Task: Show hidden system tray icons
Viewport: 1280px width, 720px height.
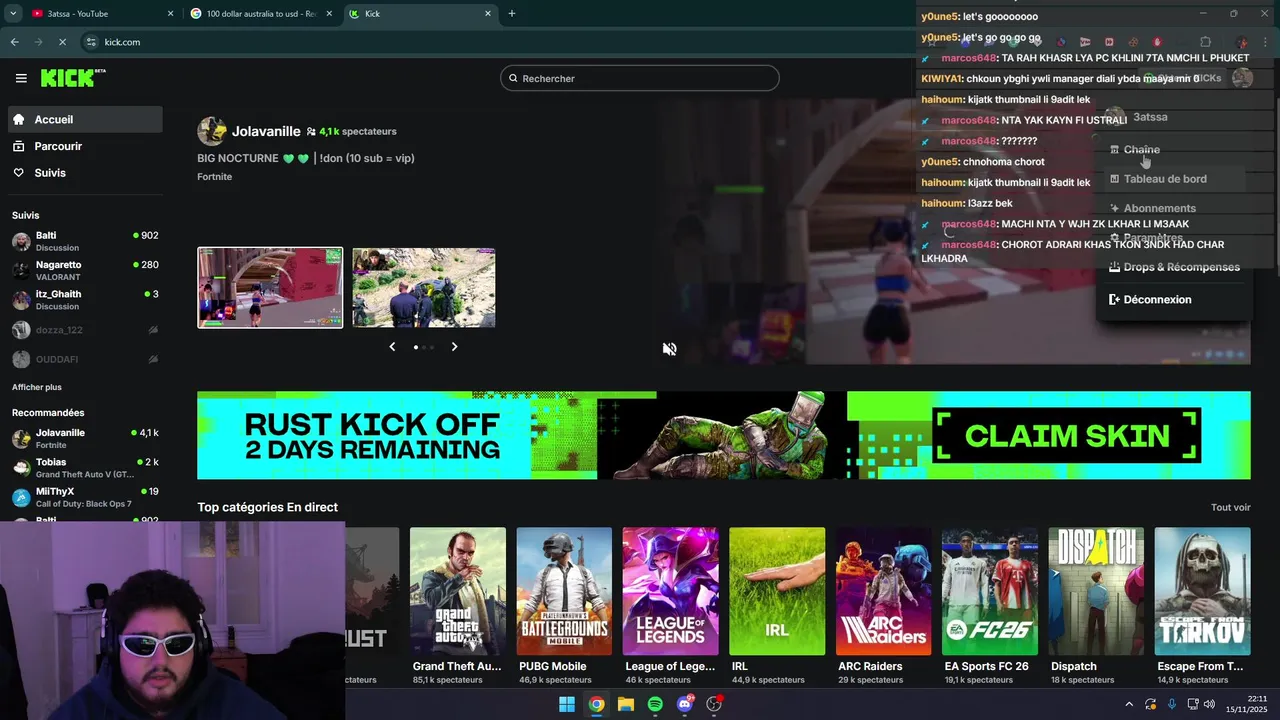Action: (x=1129, y=704)
